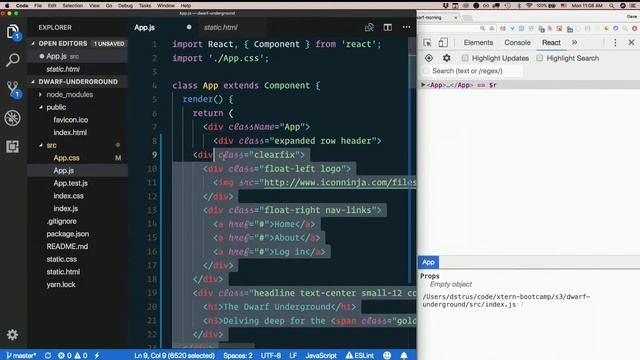Screen dimensions: 640x360
Task: Open the Manage gear in activity bar
Action: pos(12,335)
